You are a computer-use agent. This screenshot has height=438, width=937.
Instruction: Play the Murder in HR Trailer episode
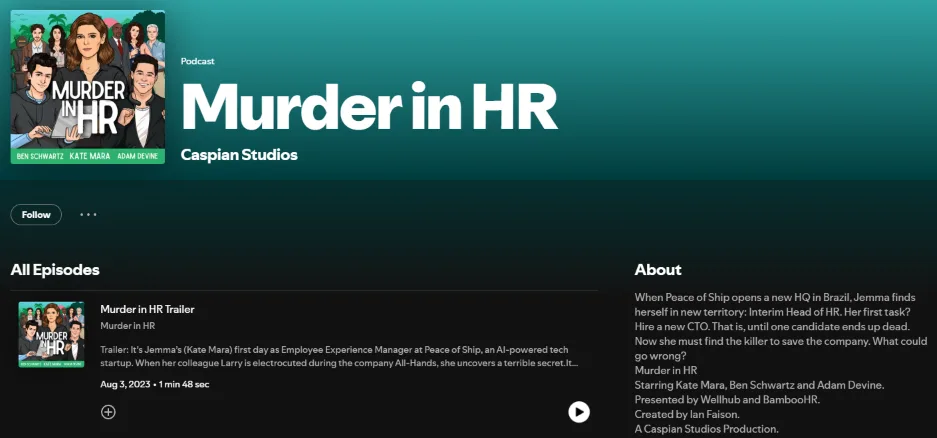(x=578, y=412)
